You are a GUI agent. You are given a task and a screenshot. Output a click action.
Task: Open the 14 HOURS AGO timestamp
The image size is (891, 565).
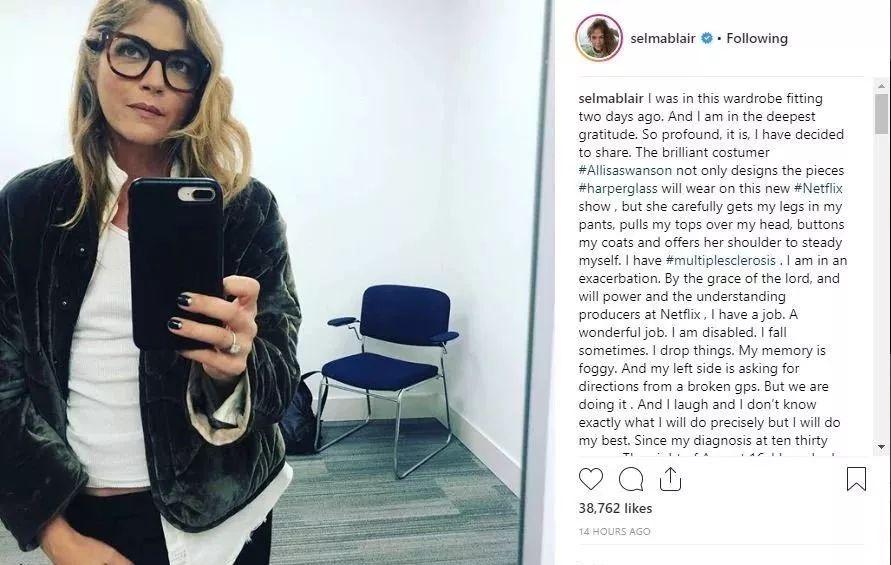[614, 531]
